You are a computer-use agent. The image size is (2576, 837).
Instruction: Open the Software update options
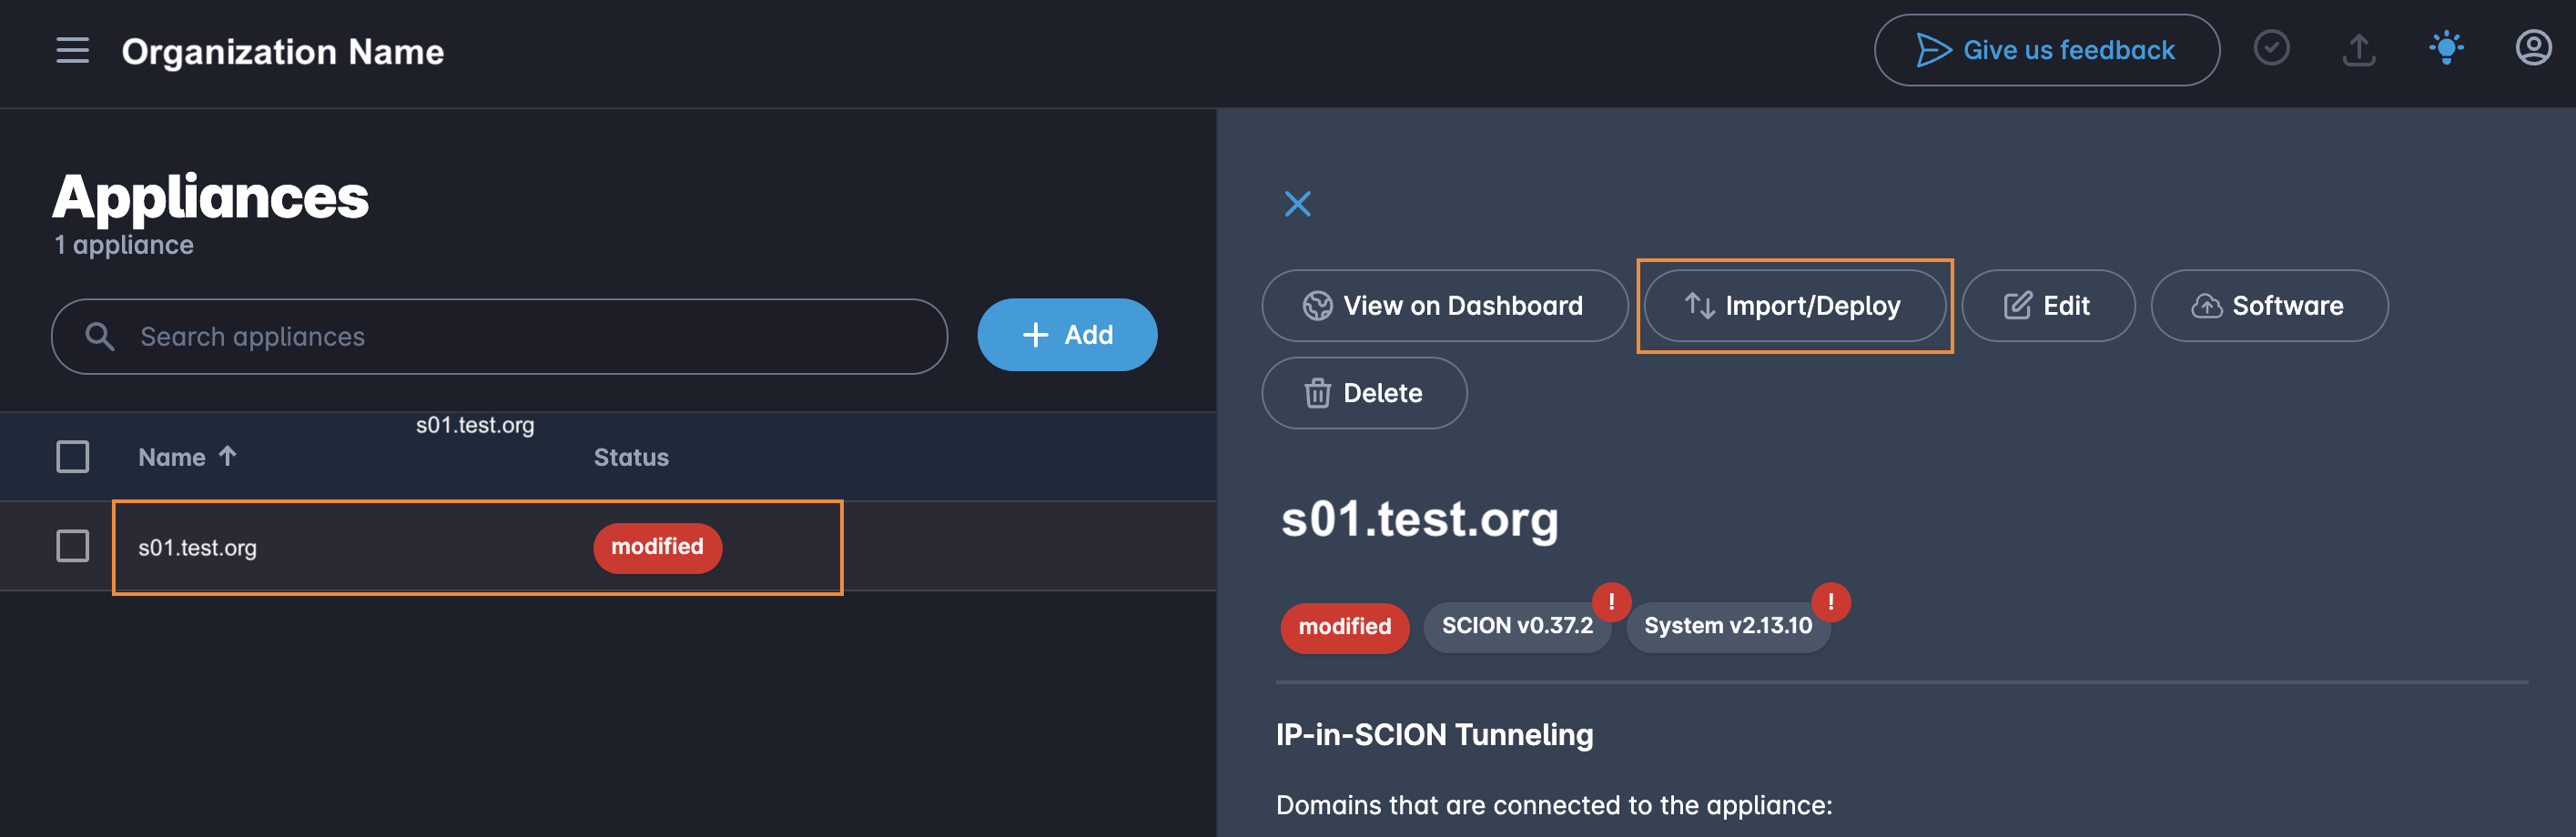[x=2268, y=306]
